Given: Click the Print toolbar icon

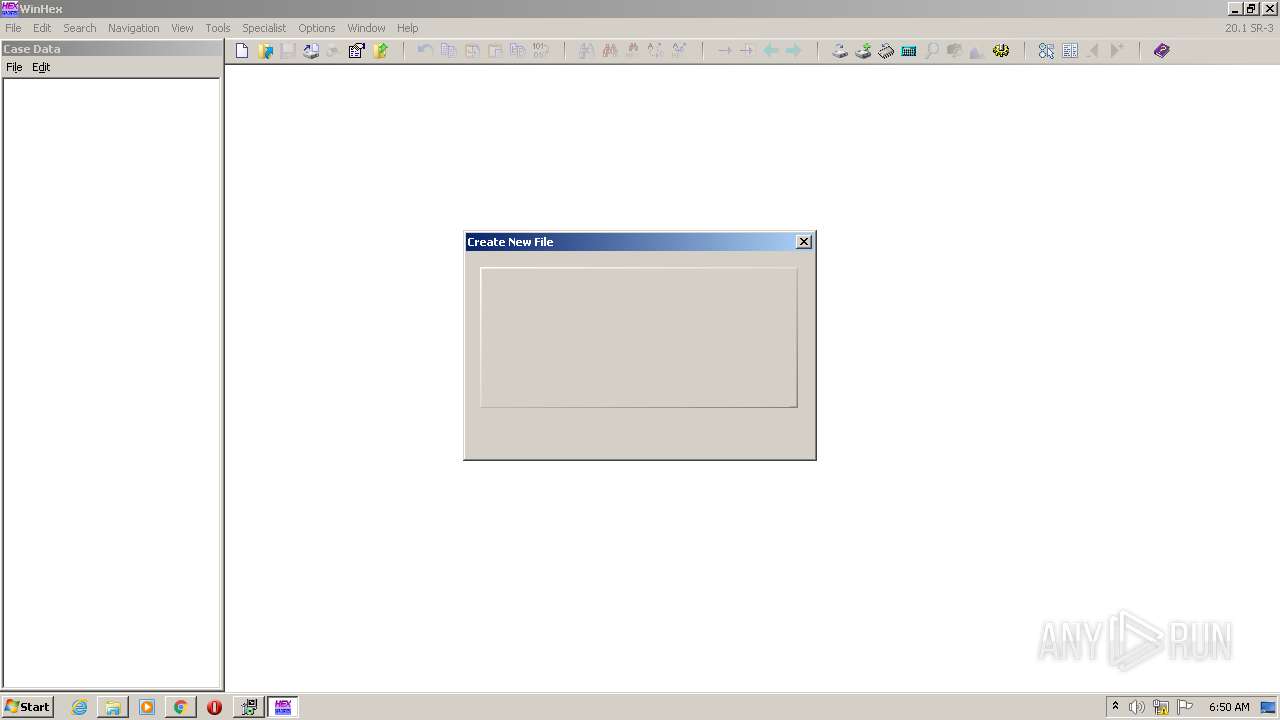Looking at the screenshot, I should point(311,51).
